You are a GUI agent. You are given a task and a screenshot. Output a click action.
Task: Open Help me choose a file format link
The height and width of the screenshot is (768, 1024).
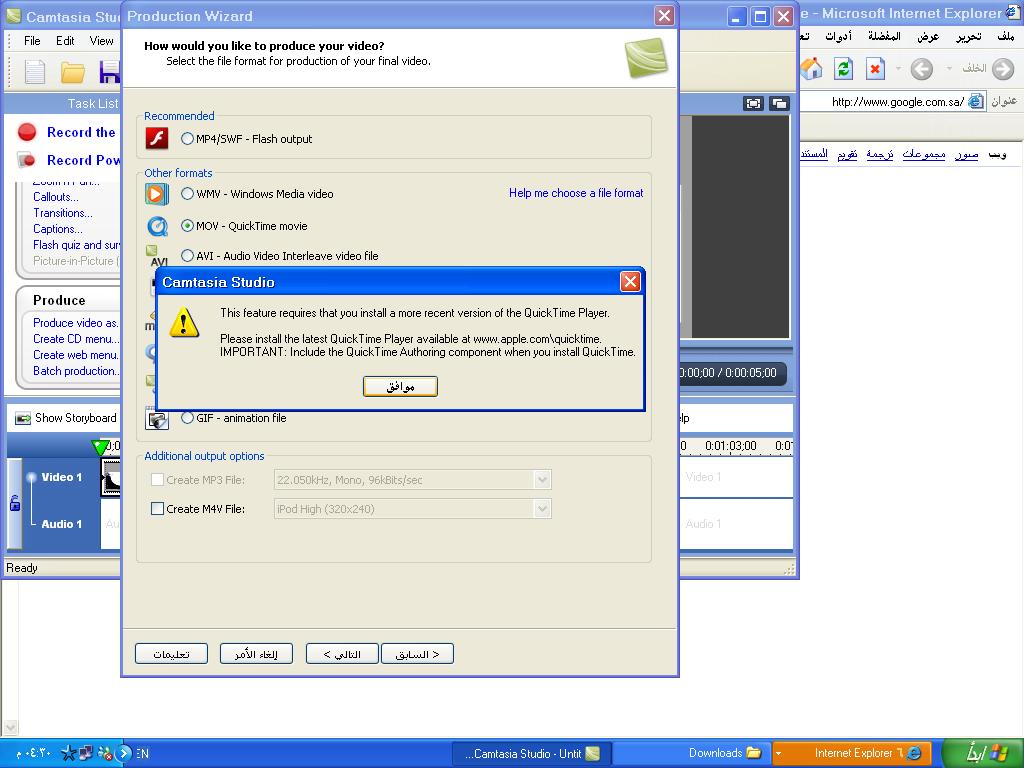(576, 193)
